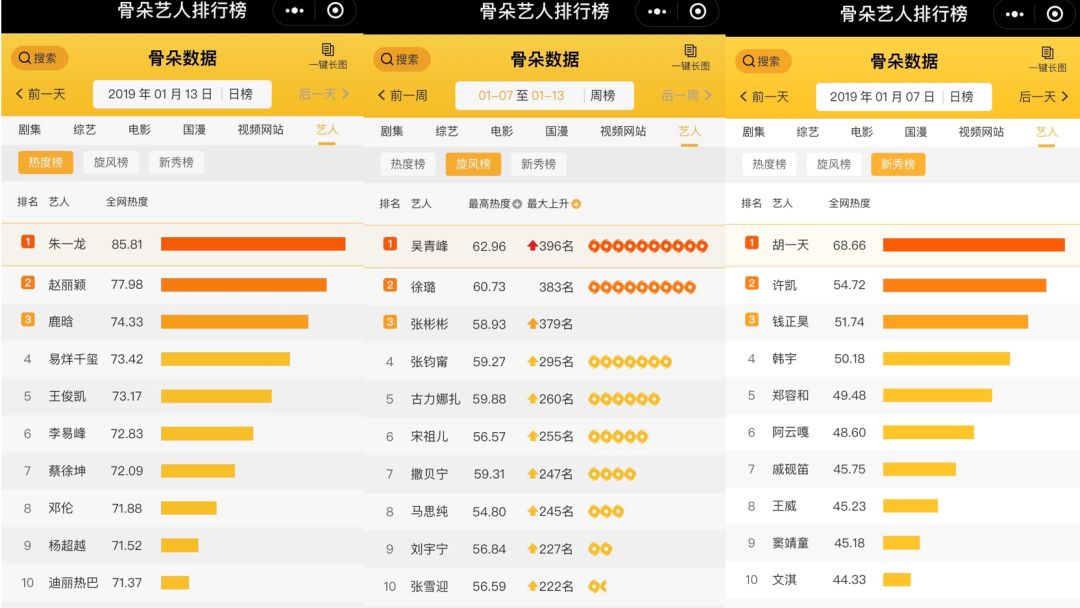The height and width of the screenshot is (608, 1080).
Task: Open more options dots in left panel header
Action: 295,10
